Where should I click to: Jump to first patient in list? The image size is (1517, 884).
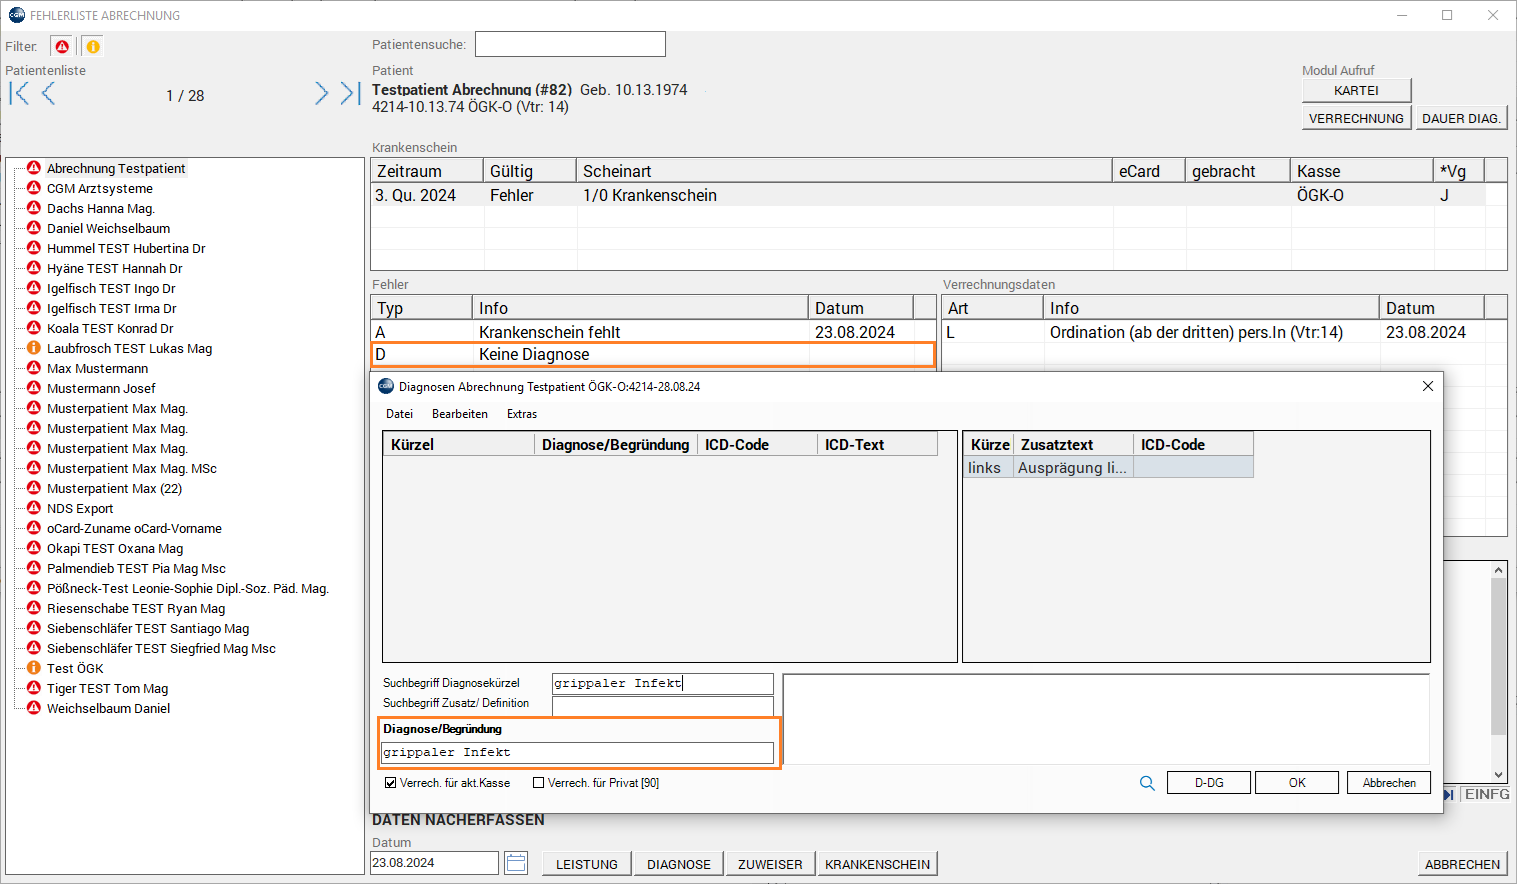coord(19,94)
